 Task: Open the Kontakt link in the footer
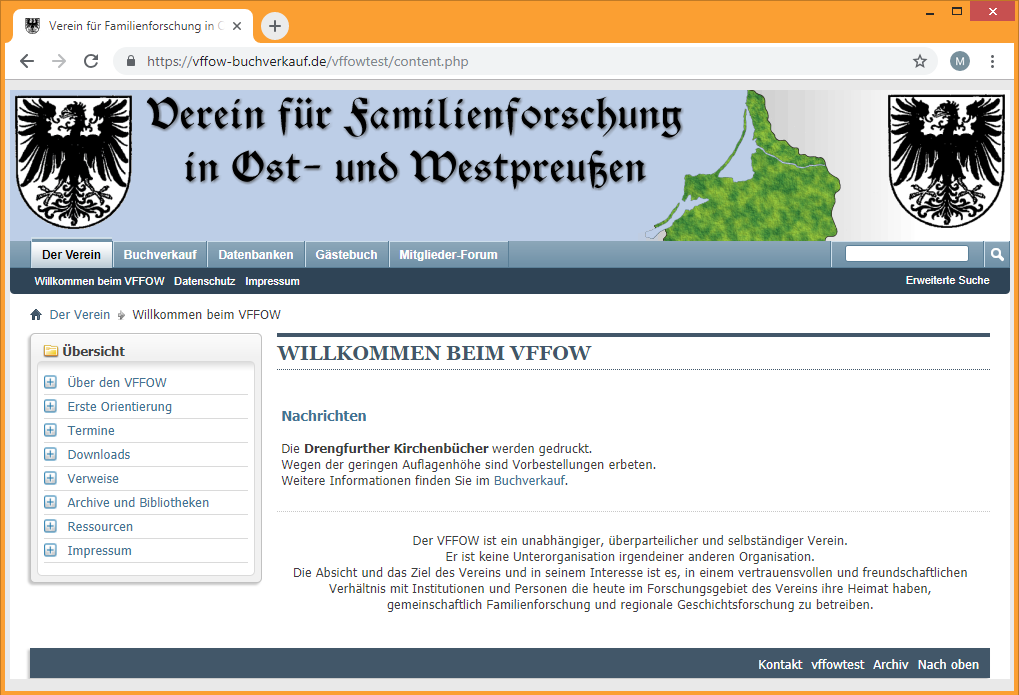click(x=780, y=663)
